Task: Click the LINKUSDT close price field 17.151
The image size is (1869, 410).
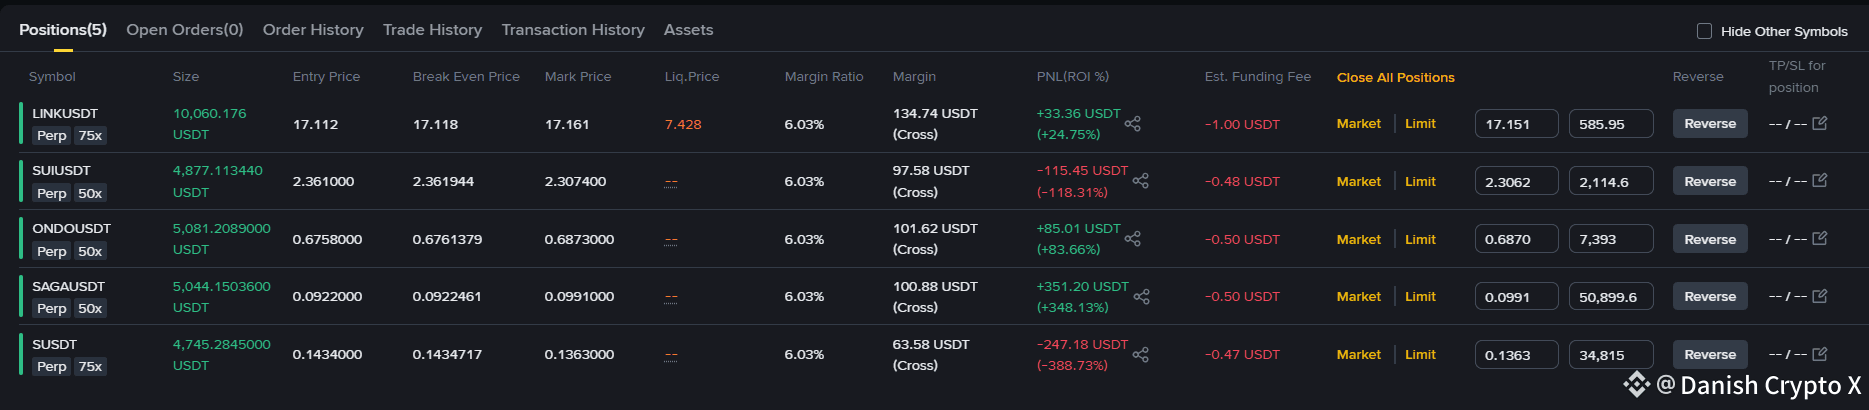Action: click(1516, 124)
